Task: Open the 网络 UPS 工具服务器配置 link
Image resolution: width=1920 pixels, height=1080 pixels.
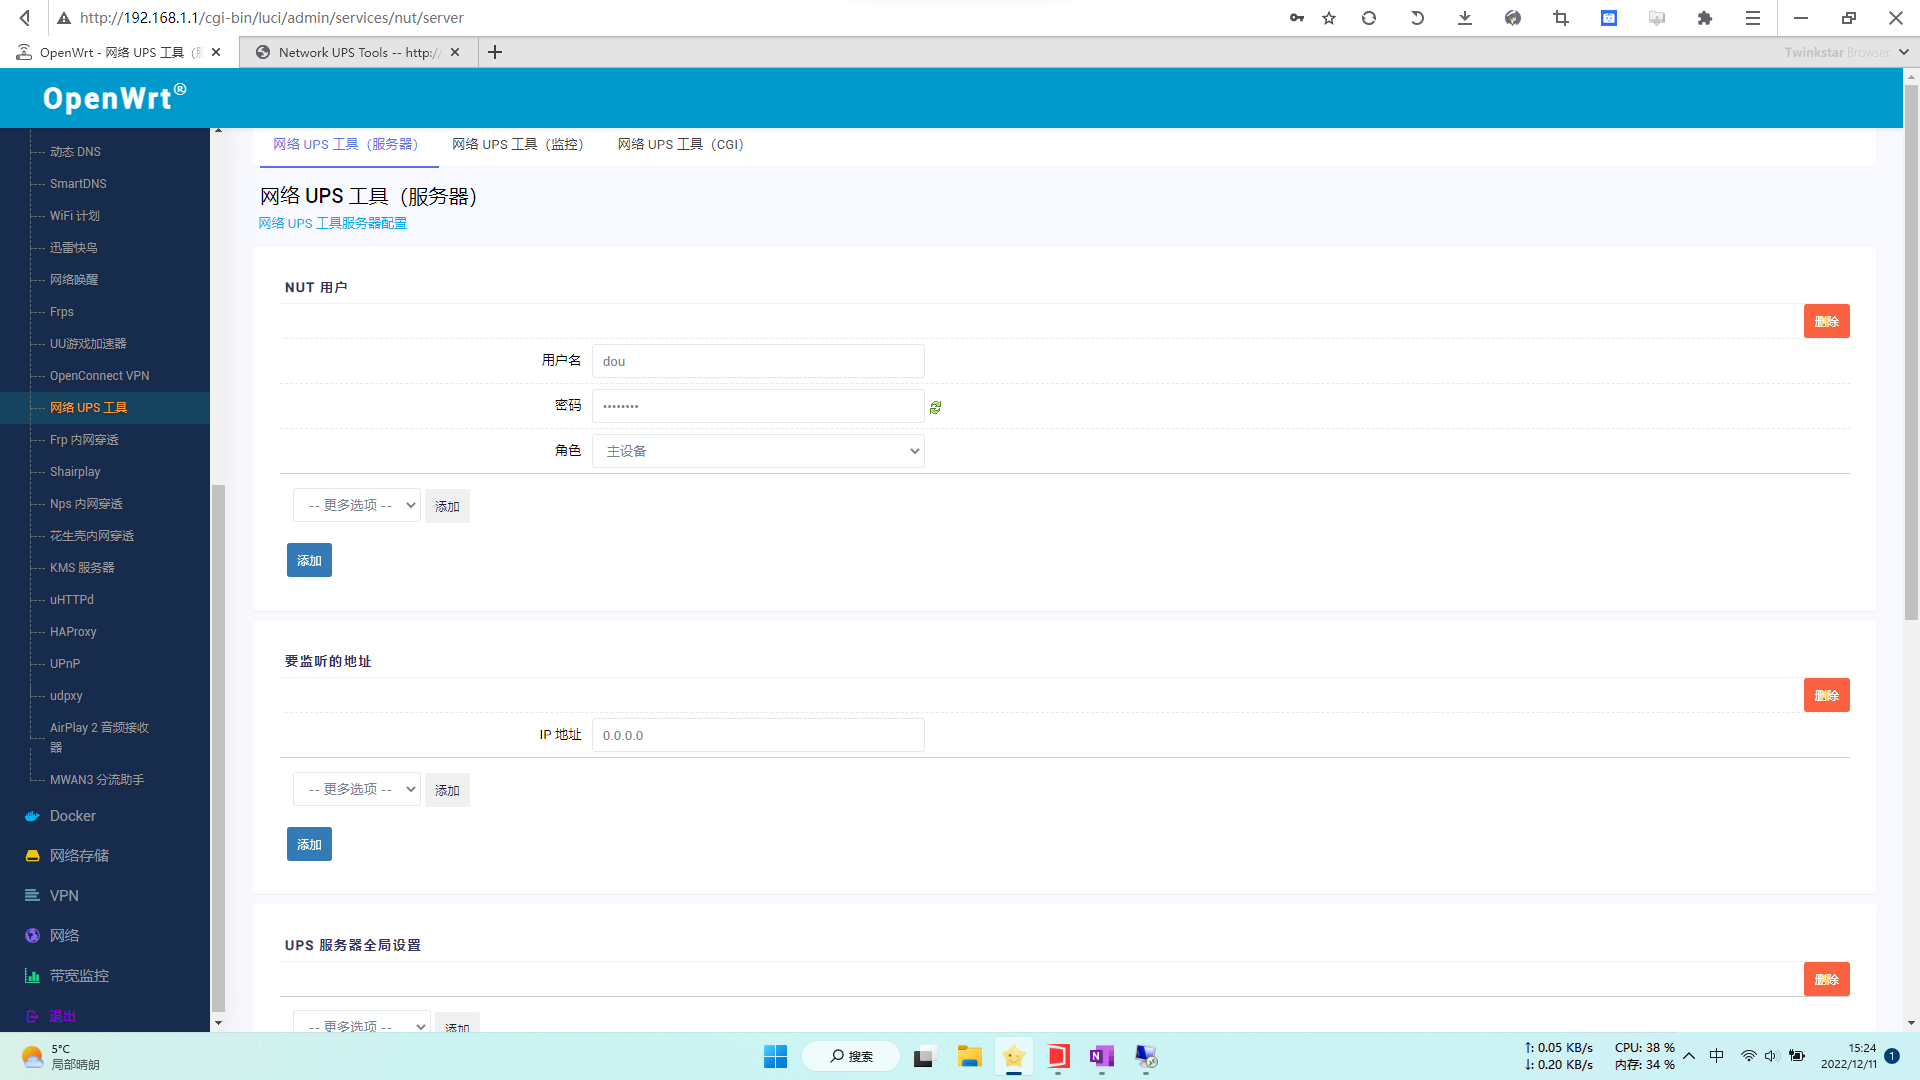Action: tap(332, 223)
